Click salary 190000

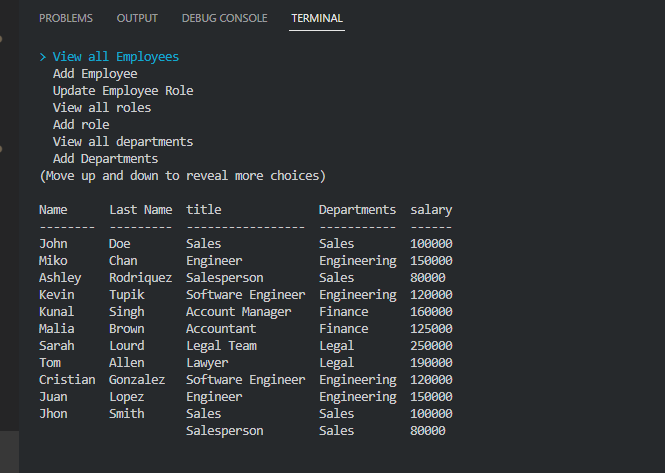431,362
